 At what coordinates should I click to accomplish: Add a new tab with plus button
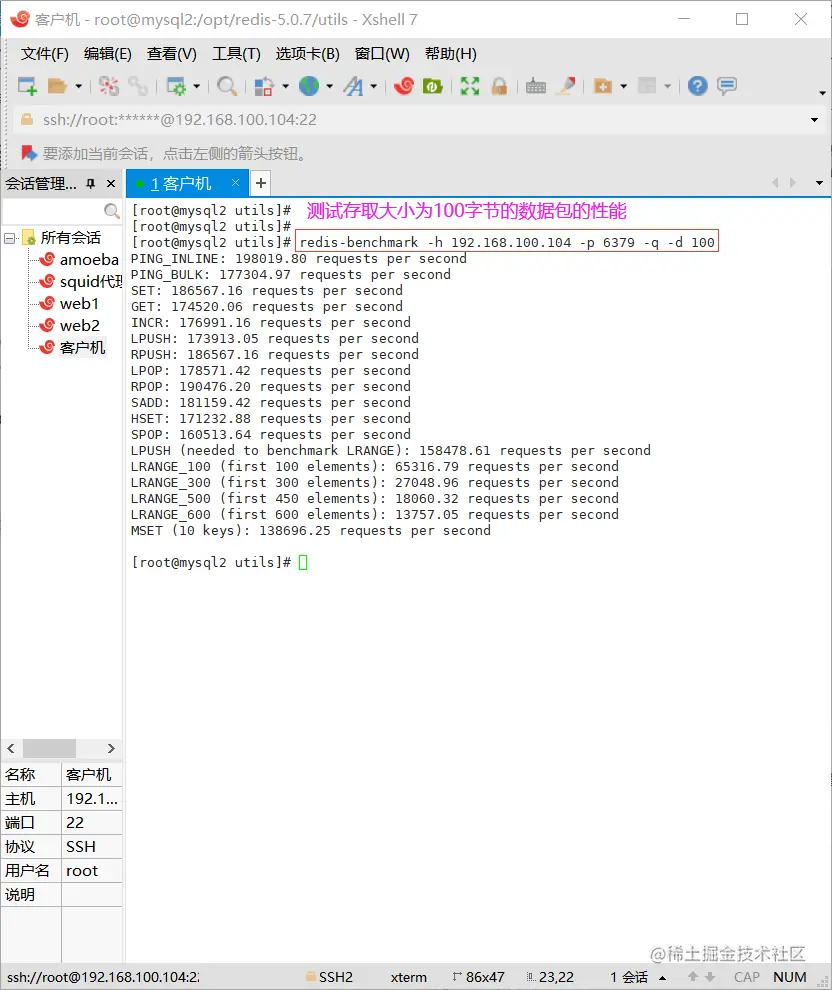[x=261, y=183]
